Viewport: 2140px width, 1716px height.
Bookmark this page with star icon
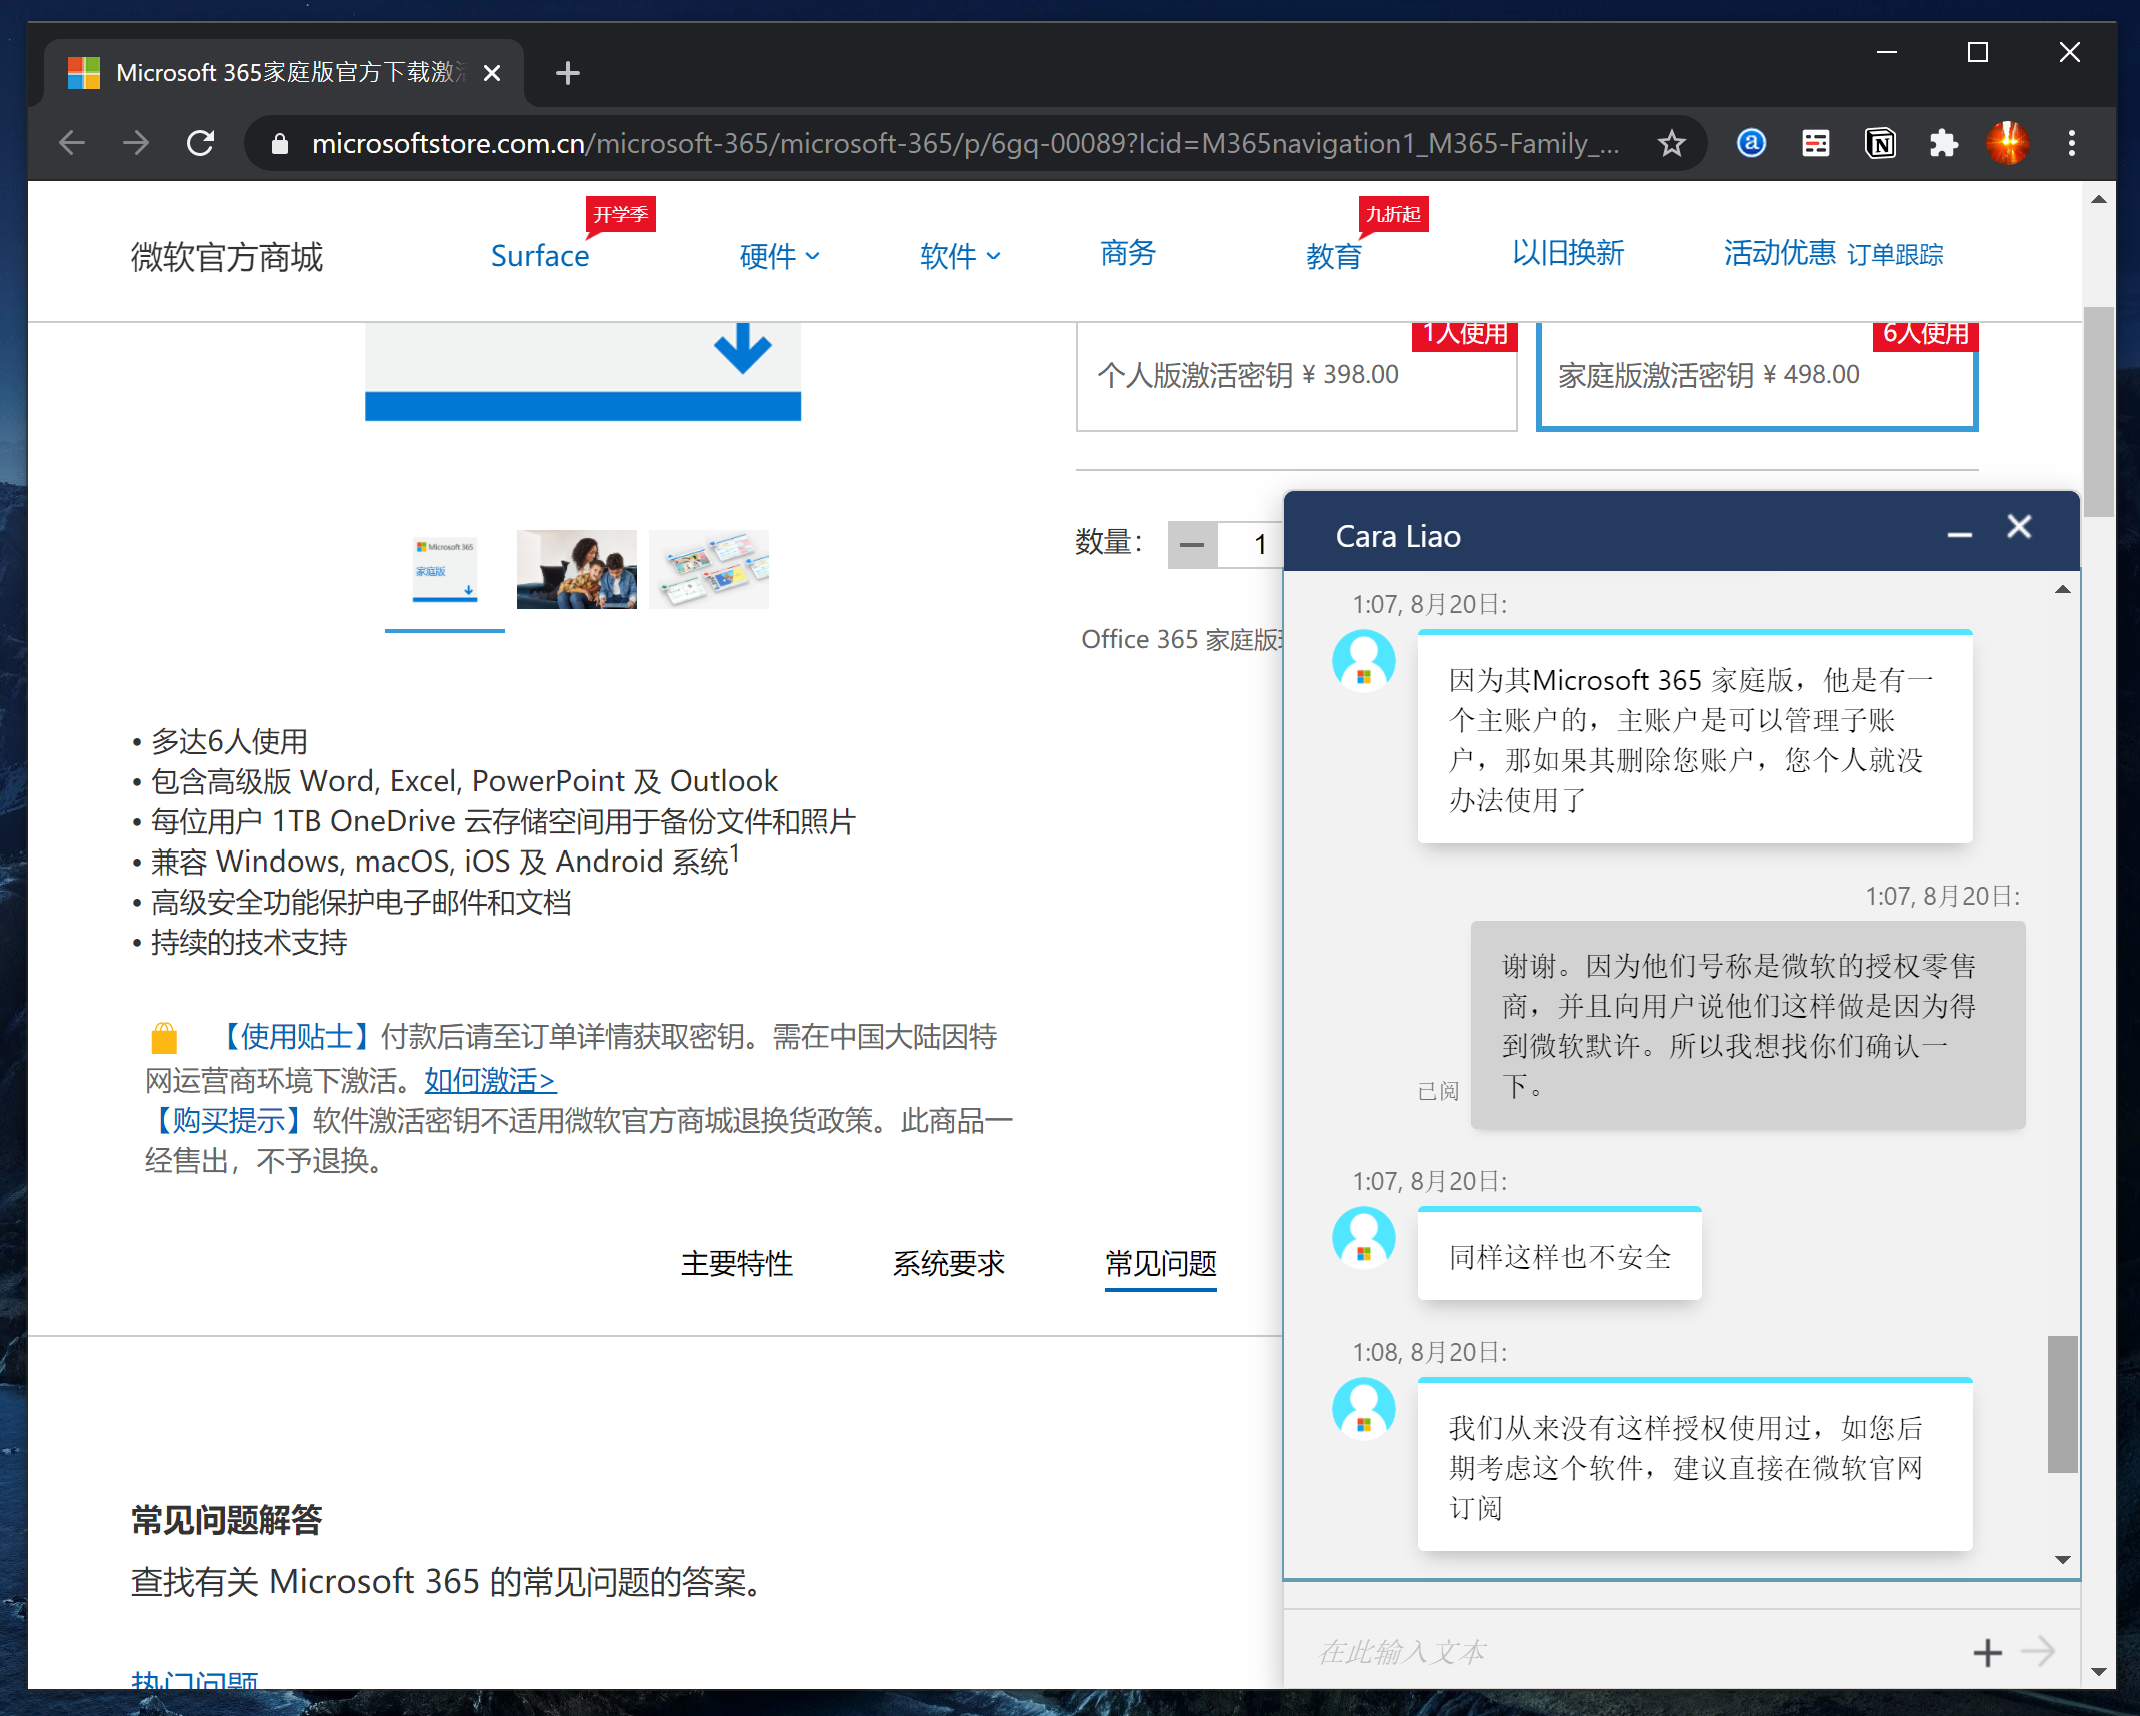[1671, 144]
